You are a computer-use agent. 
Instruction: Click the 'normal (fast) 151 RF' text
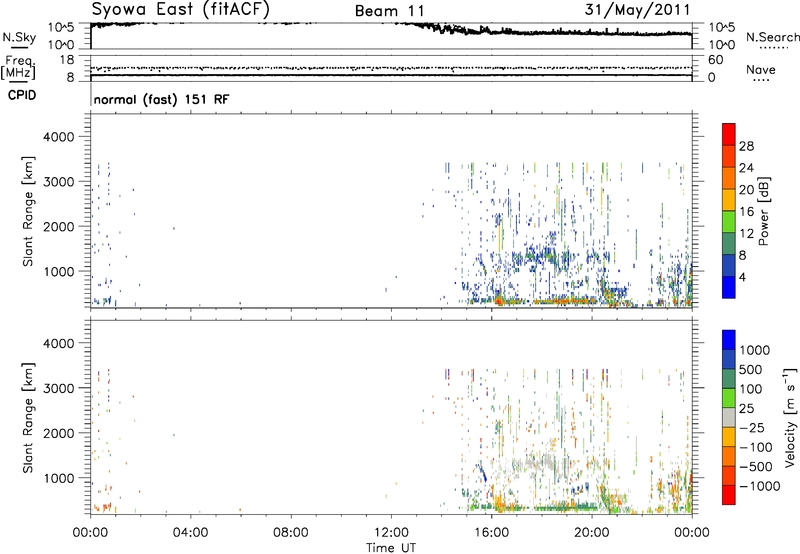click(x=161, y=99)
